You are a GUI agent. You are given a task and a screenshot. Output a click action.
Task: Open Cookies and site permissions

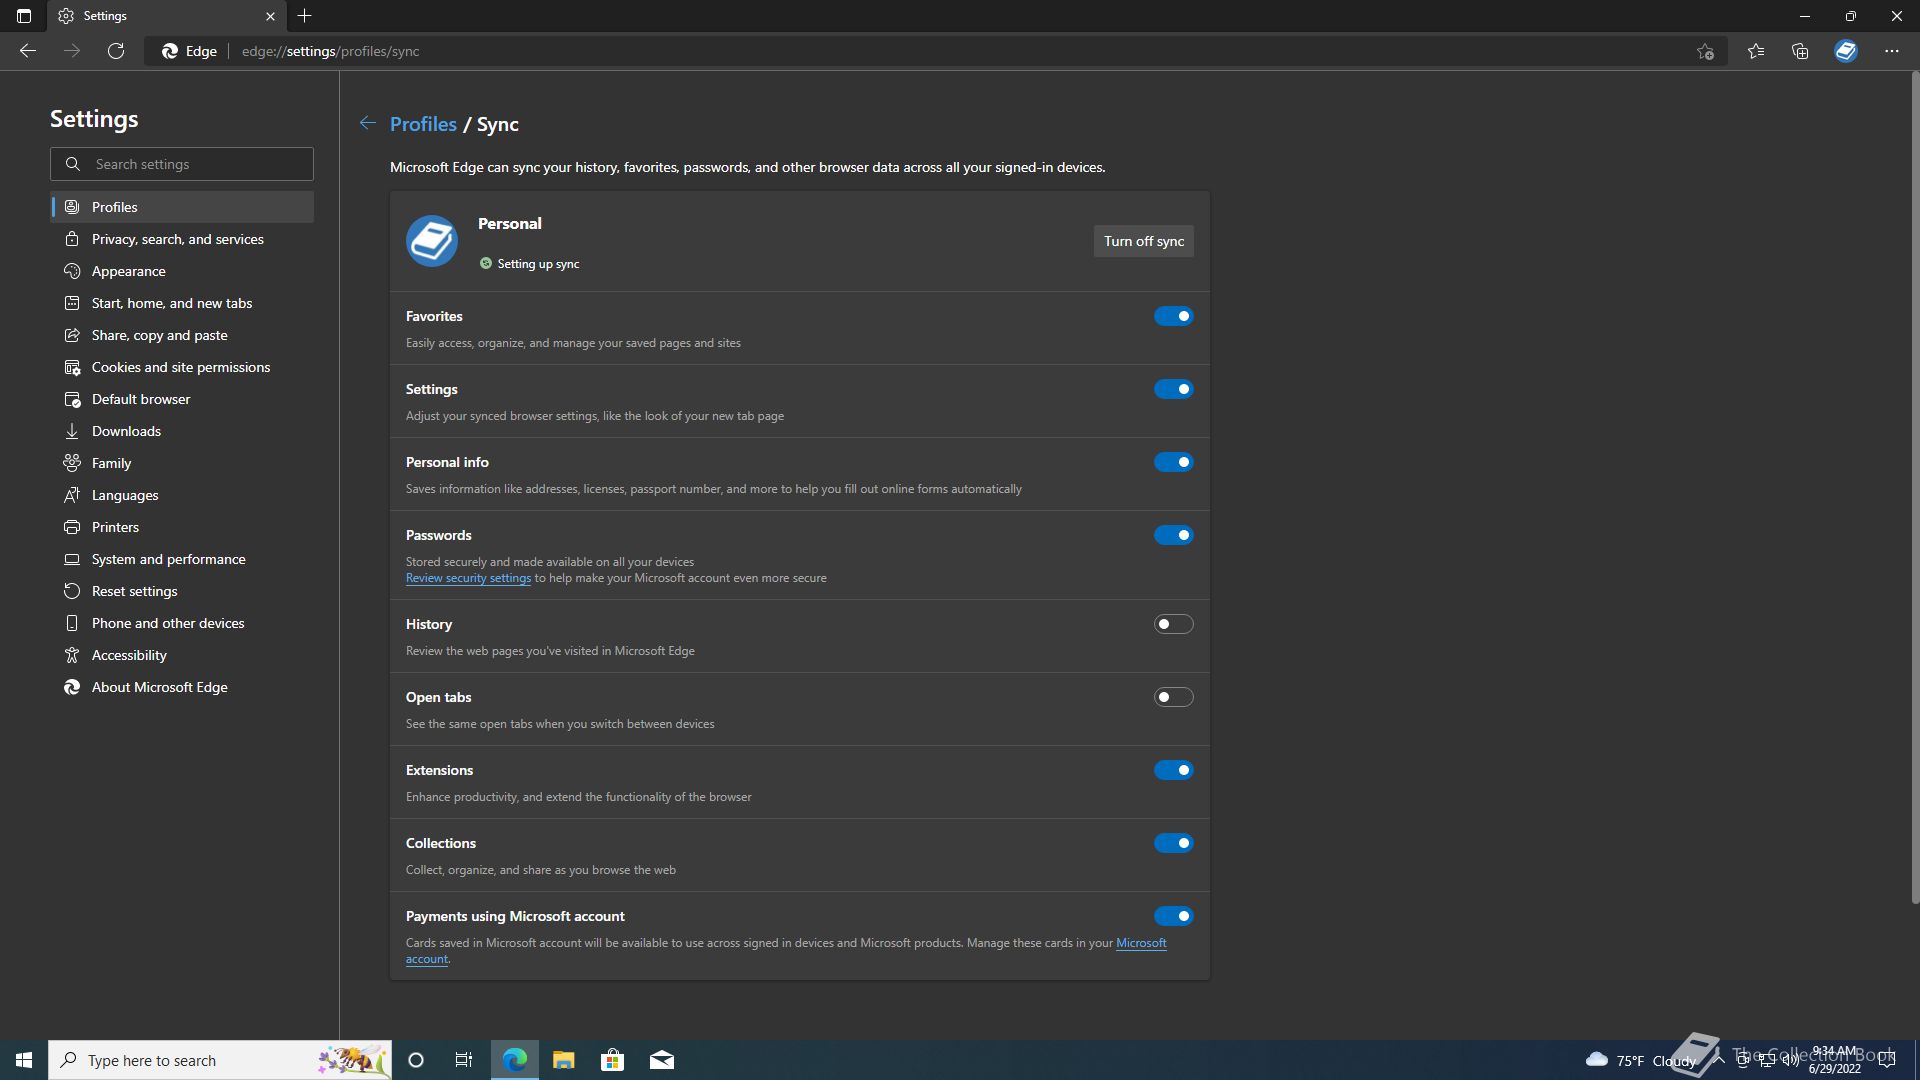[182, 367]
